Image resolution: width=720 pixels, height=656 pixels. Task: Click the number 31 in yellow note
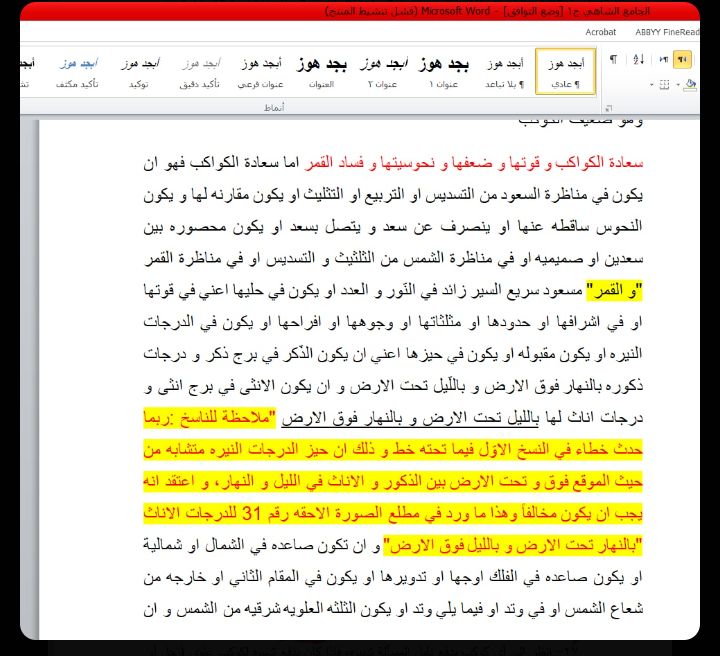click(252, 513)
